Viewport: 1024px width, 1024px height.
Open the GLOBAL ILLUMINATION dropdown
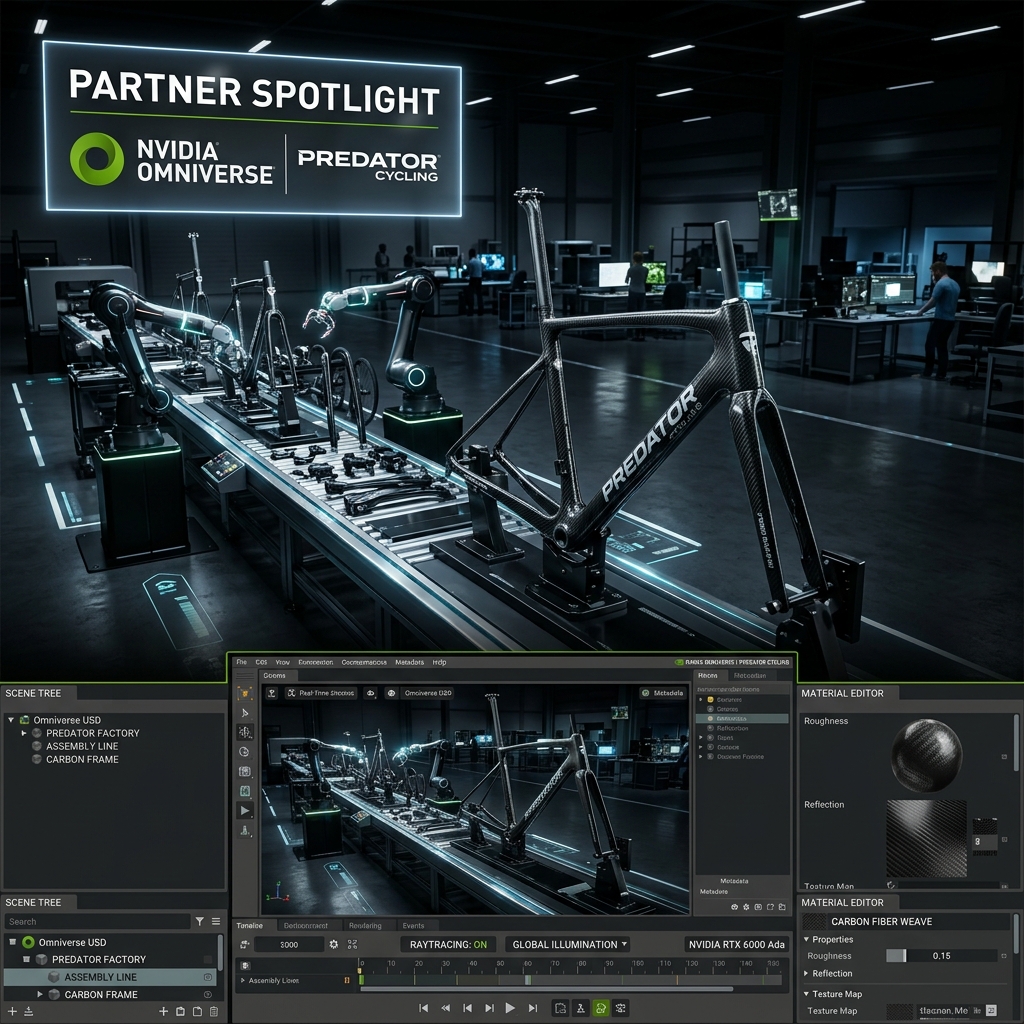click(569, 944)
